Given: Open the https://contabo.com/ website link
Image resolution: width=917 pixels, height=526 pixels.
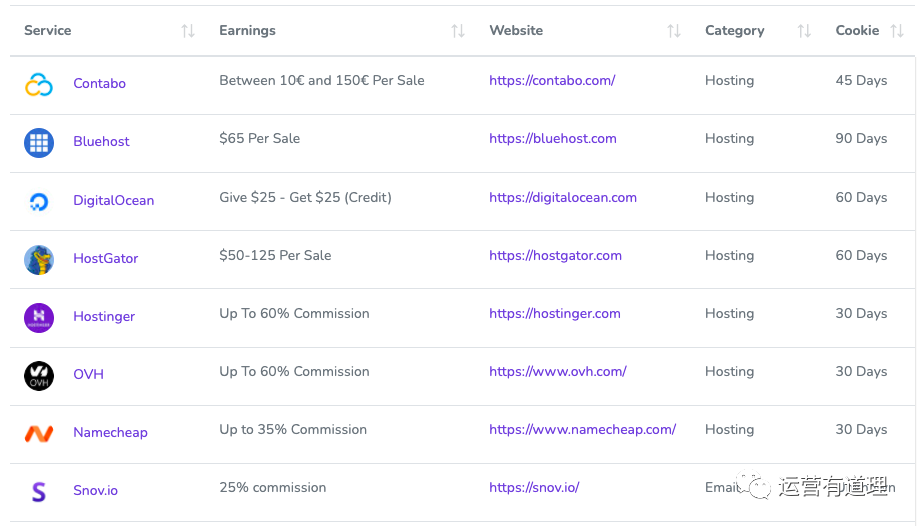Looking at the screenshot, I should [x=552, y=81].
